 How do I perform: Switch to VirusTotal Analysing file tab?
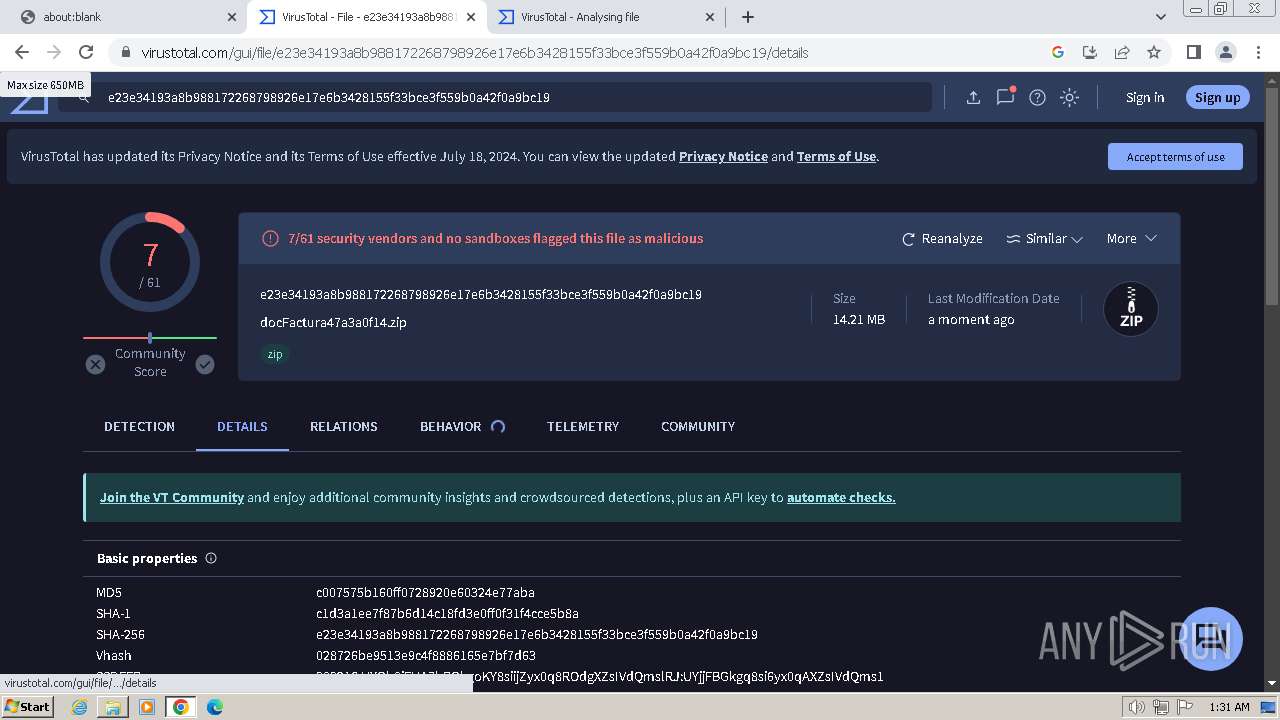pos(605,17)
